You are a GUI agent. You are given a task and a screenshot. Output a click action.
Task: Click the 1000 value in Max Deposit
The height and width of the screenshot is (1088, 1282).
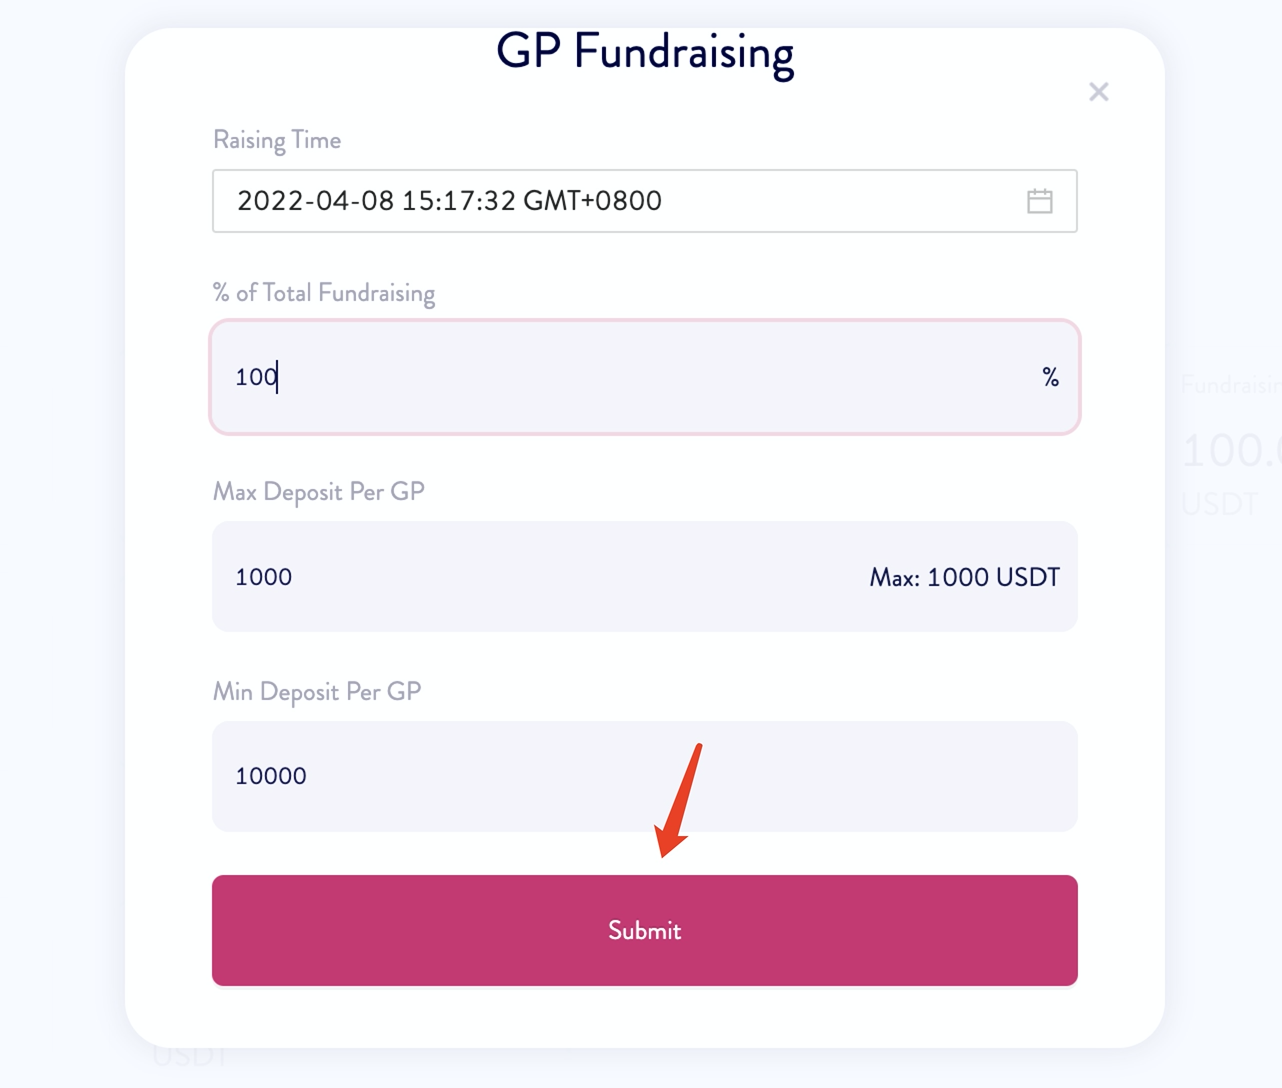(264, 577)
